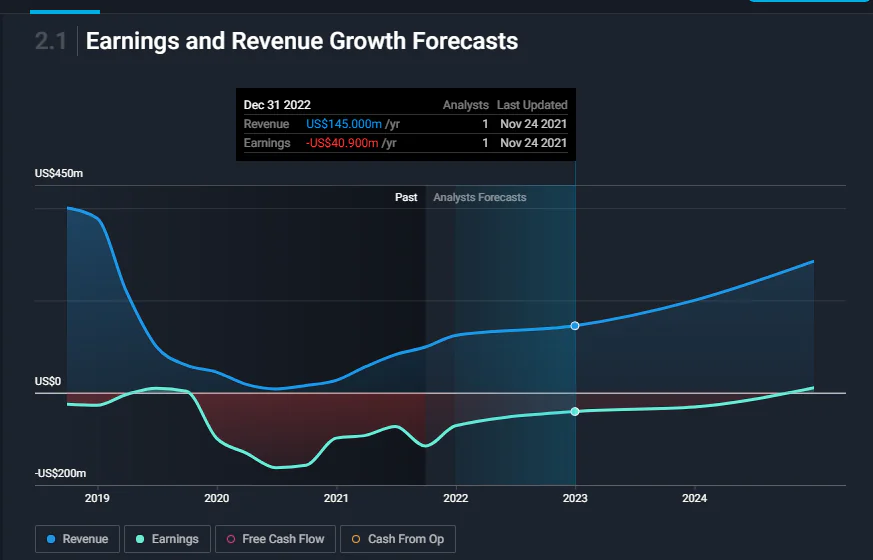Click the Earnings and Revenue Growth Forecasts heading
Screen dimensions: 873x560
pos(302,41)
